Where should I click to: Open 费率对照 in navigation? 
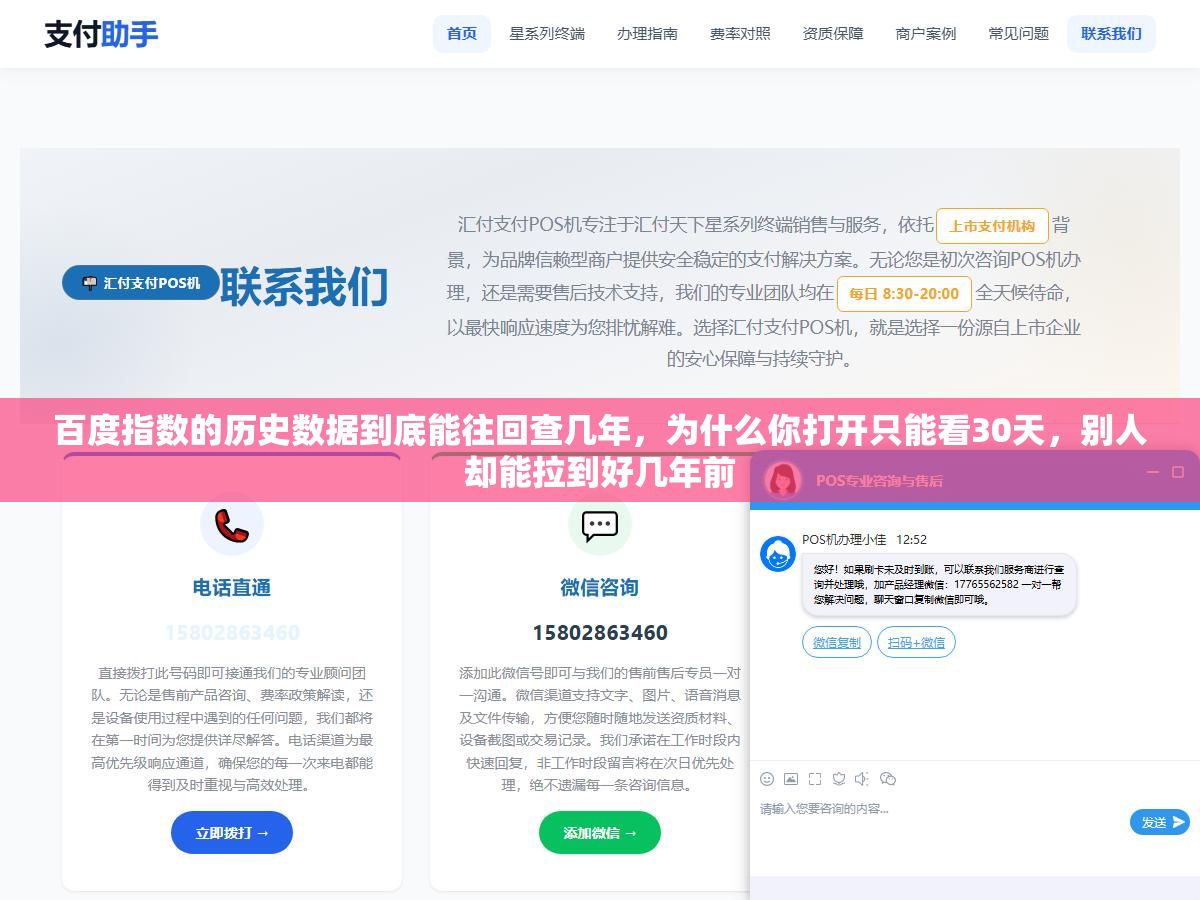740,34
